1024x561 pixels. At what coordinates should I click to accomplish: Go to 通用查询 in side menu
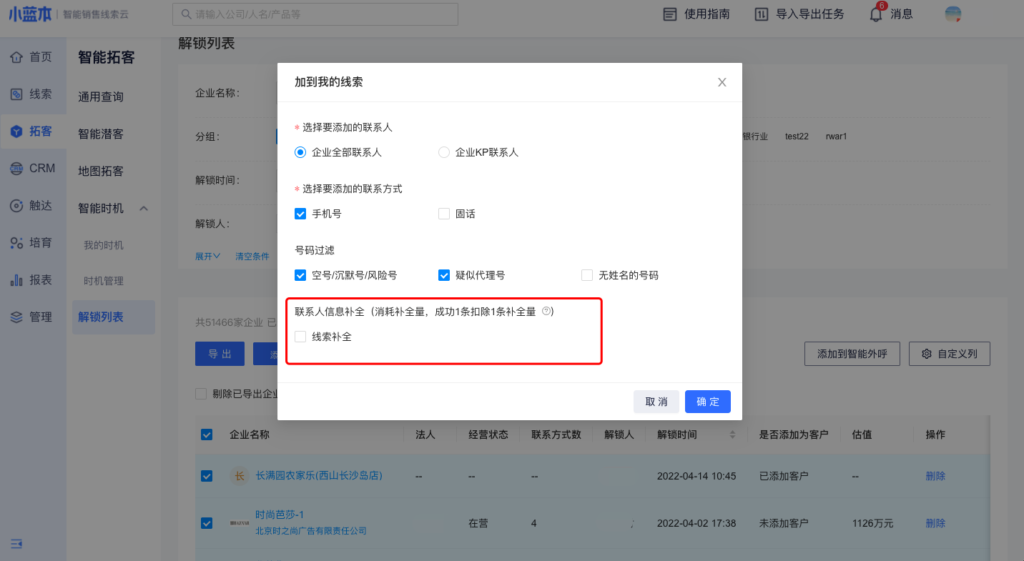[101, 97]
